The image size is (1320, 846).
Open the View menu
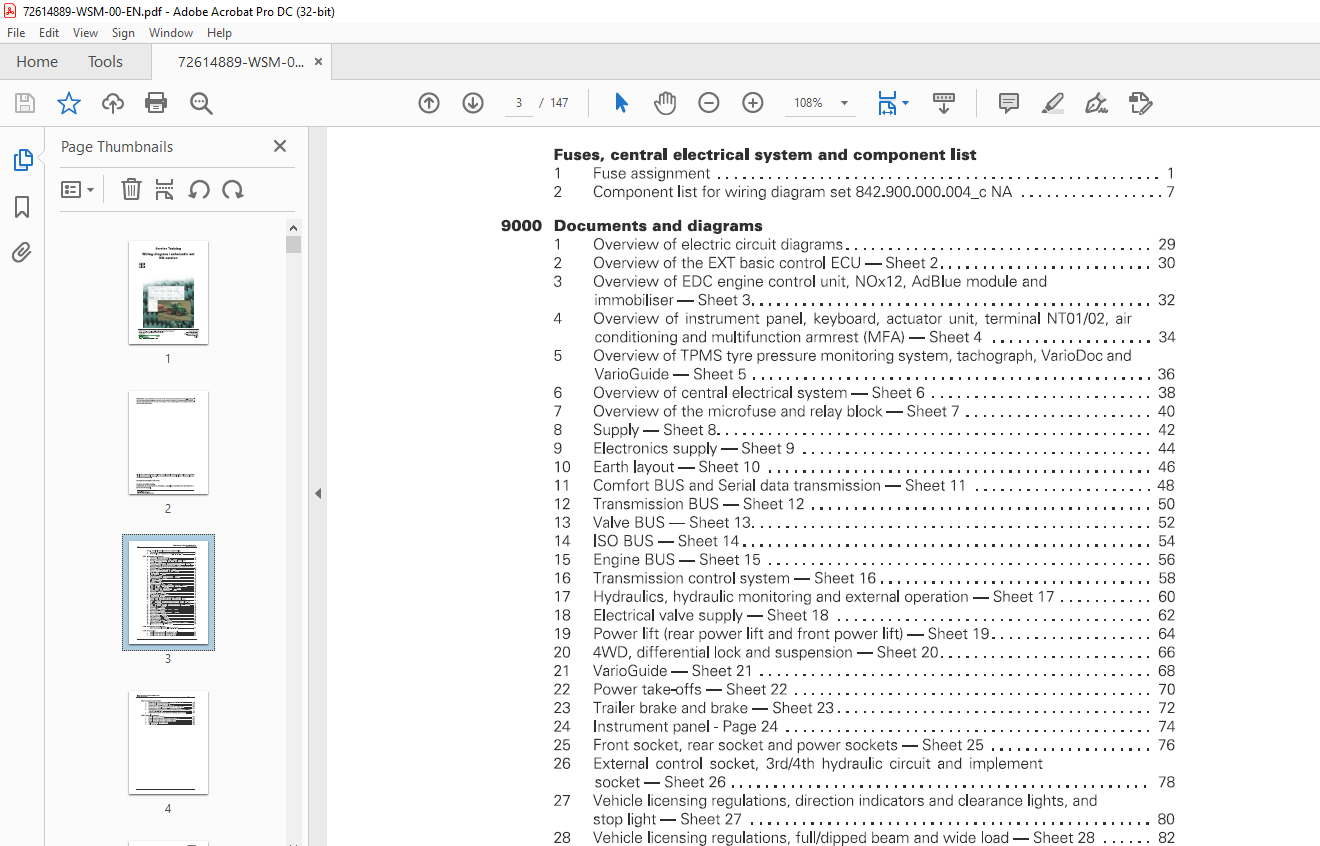pyautogui.click(x=85, y=33)
